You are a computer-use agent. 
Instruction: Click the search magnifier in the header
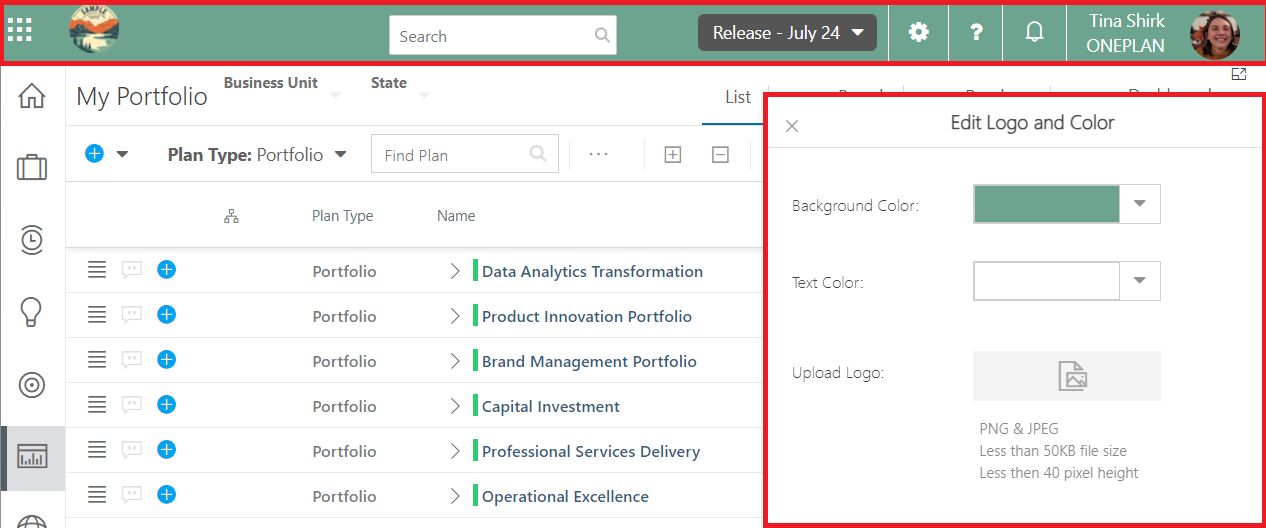coord(602,35)
